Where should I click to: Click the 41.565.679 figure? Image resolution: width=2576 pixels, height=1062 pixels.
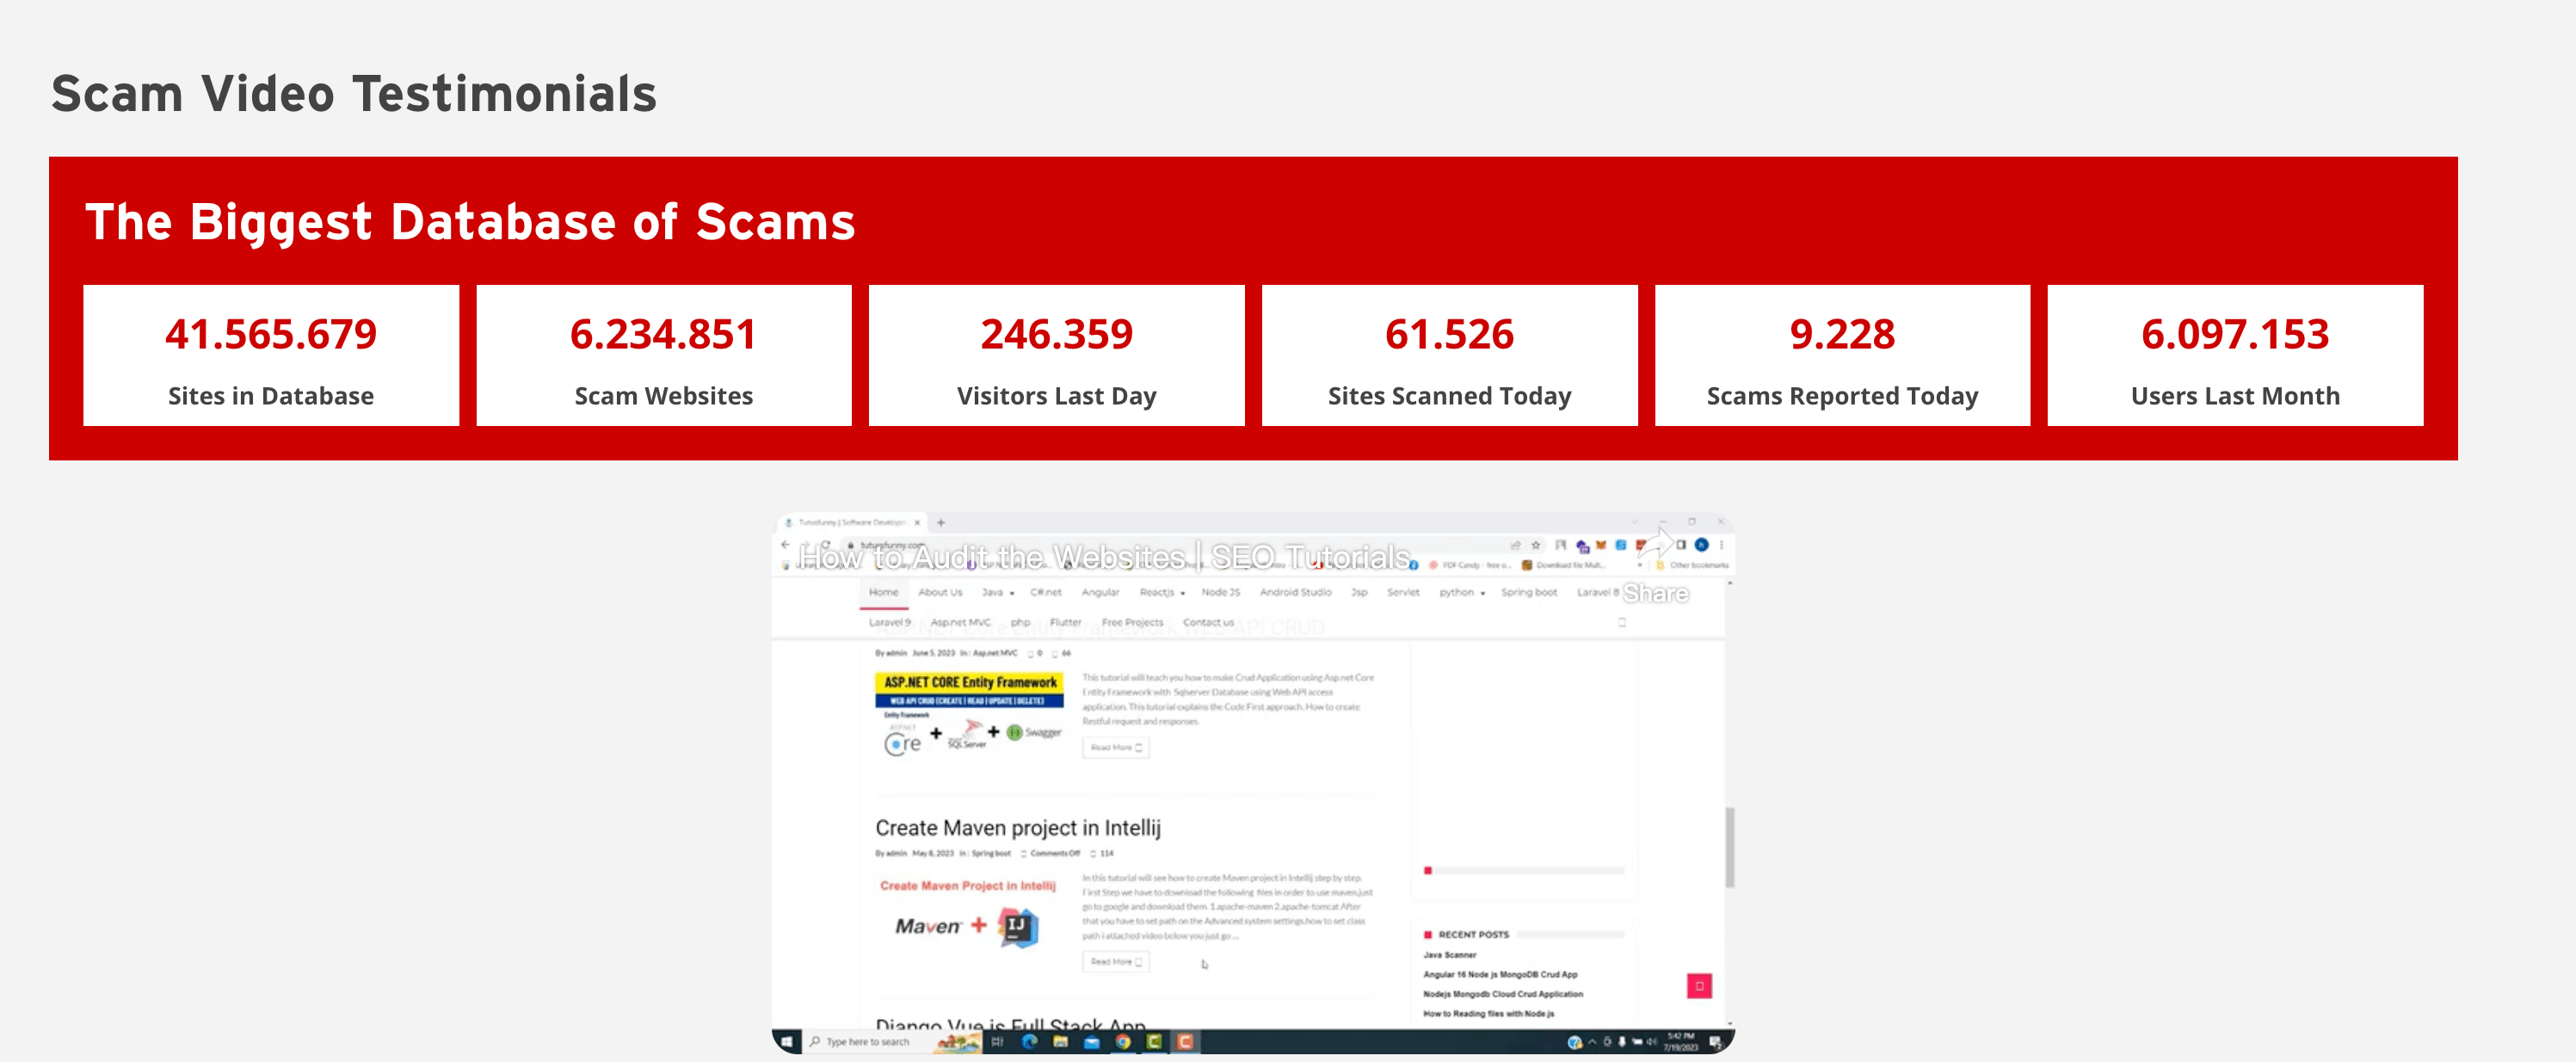click(x=271, y=334)
